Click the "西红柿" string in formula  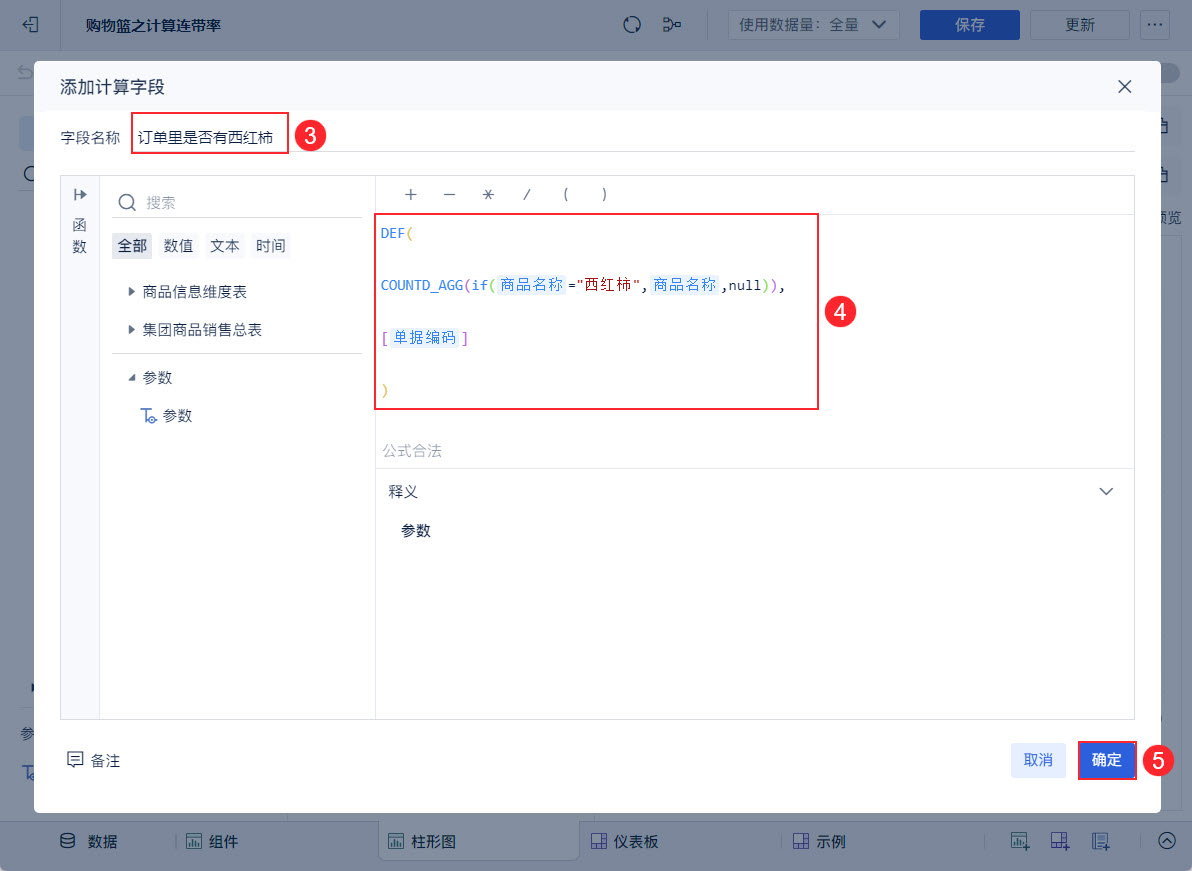click(x=608, y=285)
